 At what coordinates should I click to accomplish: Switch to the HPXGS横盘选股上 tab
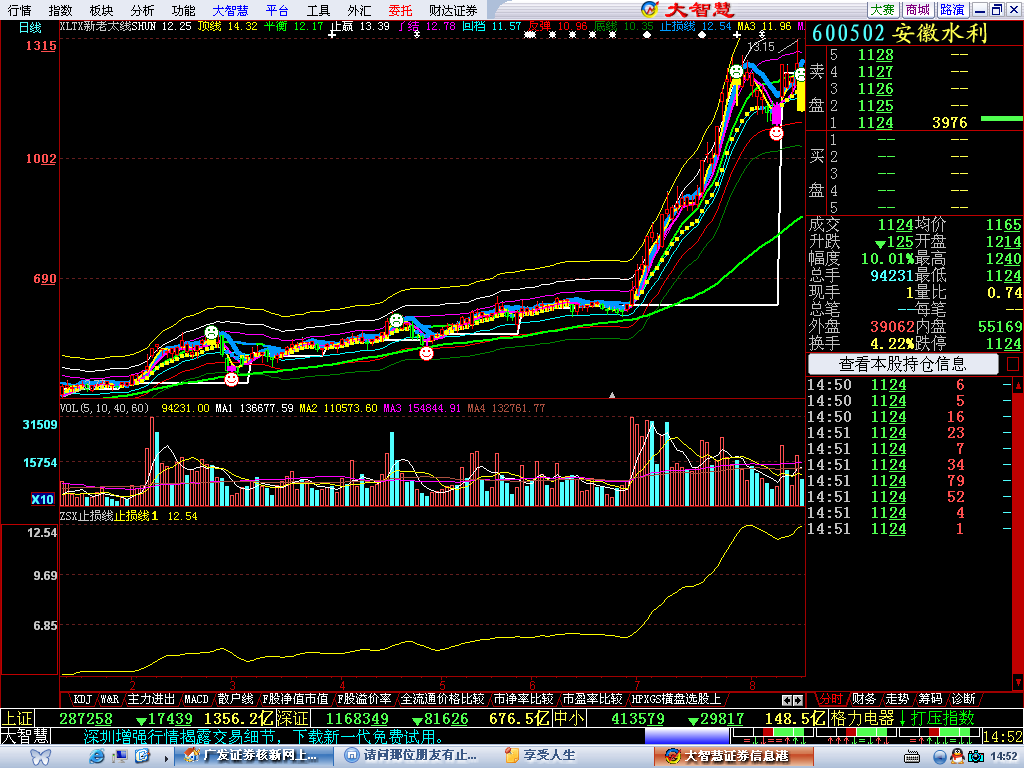pyautogui.click(x=676, y=699)
